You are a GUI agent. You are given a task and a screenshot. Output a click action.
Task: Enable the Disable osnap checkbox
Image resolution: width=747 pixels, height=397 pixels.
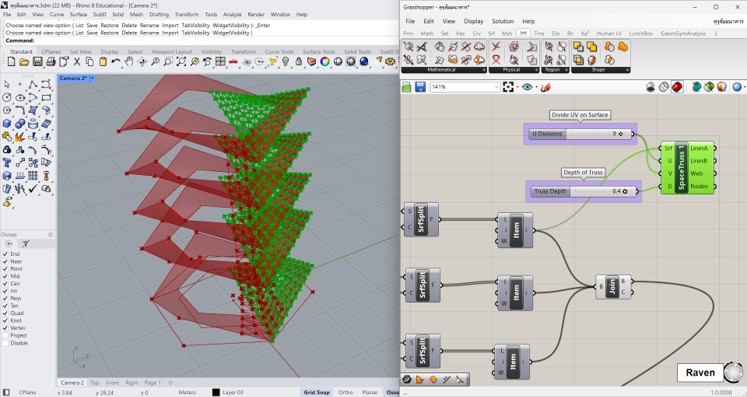5,343
